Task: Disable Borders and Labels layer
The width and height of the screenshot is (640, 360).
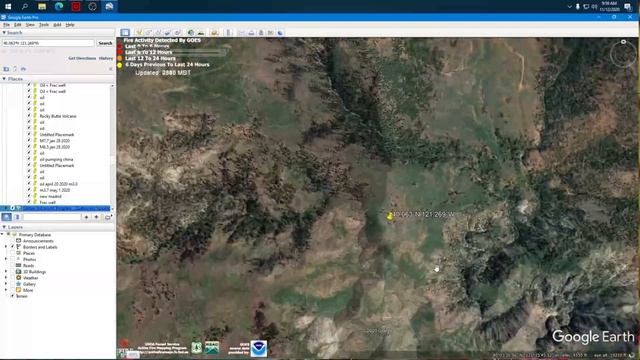Action: (13, 247)
